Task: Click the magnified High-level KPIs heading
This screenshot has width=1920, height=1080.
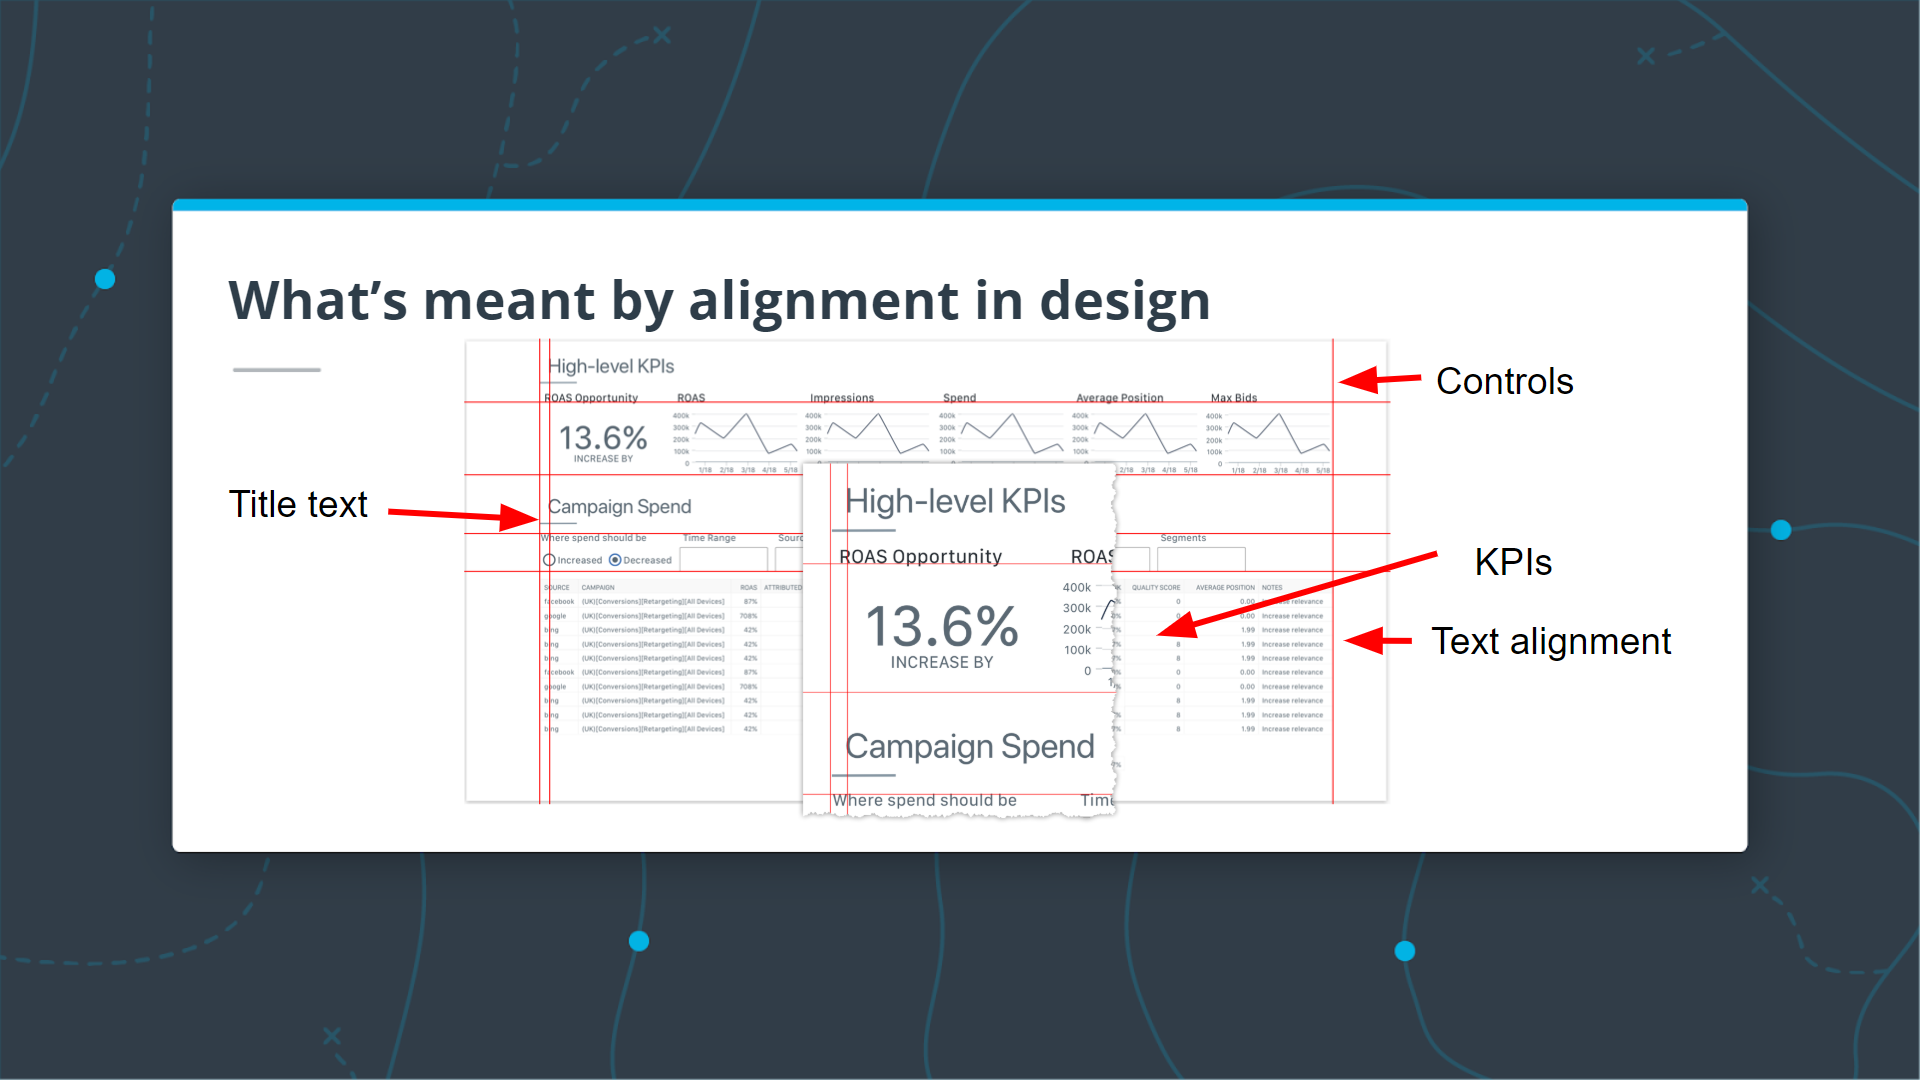Action: point(955,501)
